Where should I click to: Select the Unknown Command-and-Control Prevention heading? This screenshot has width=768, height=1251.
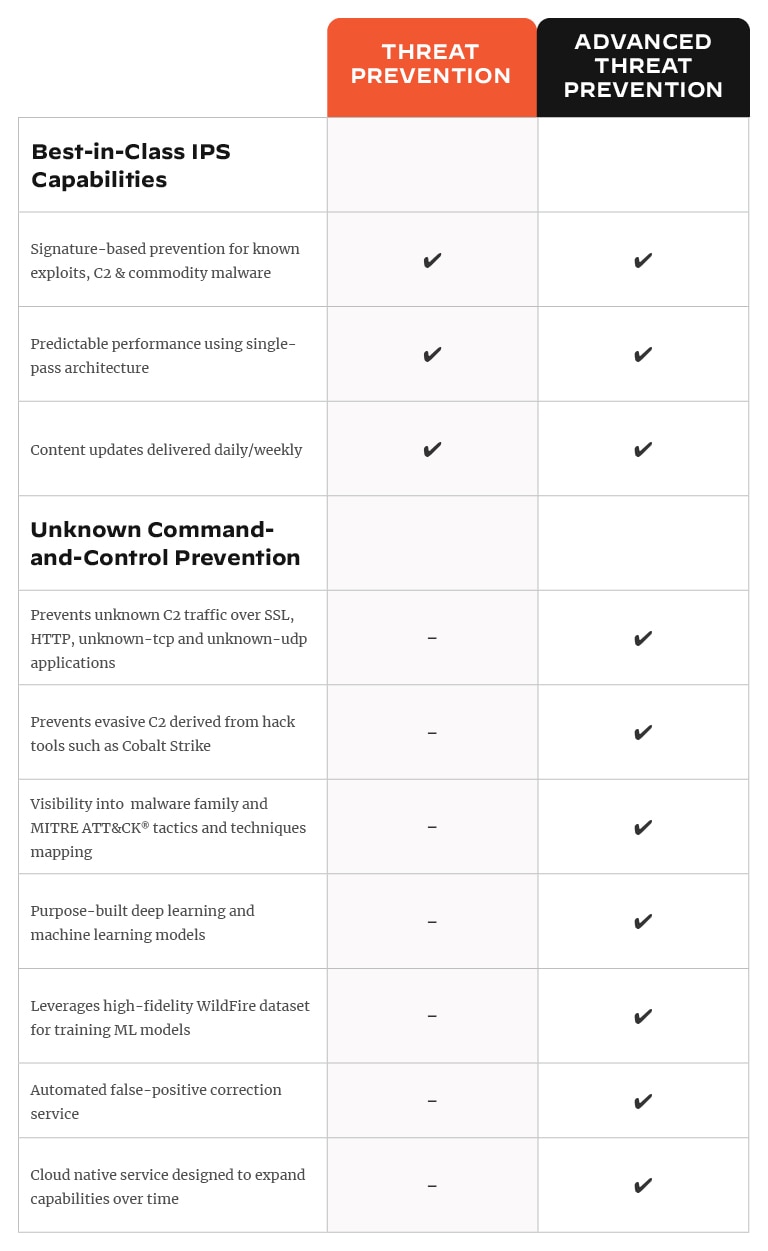coord(165,543)
